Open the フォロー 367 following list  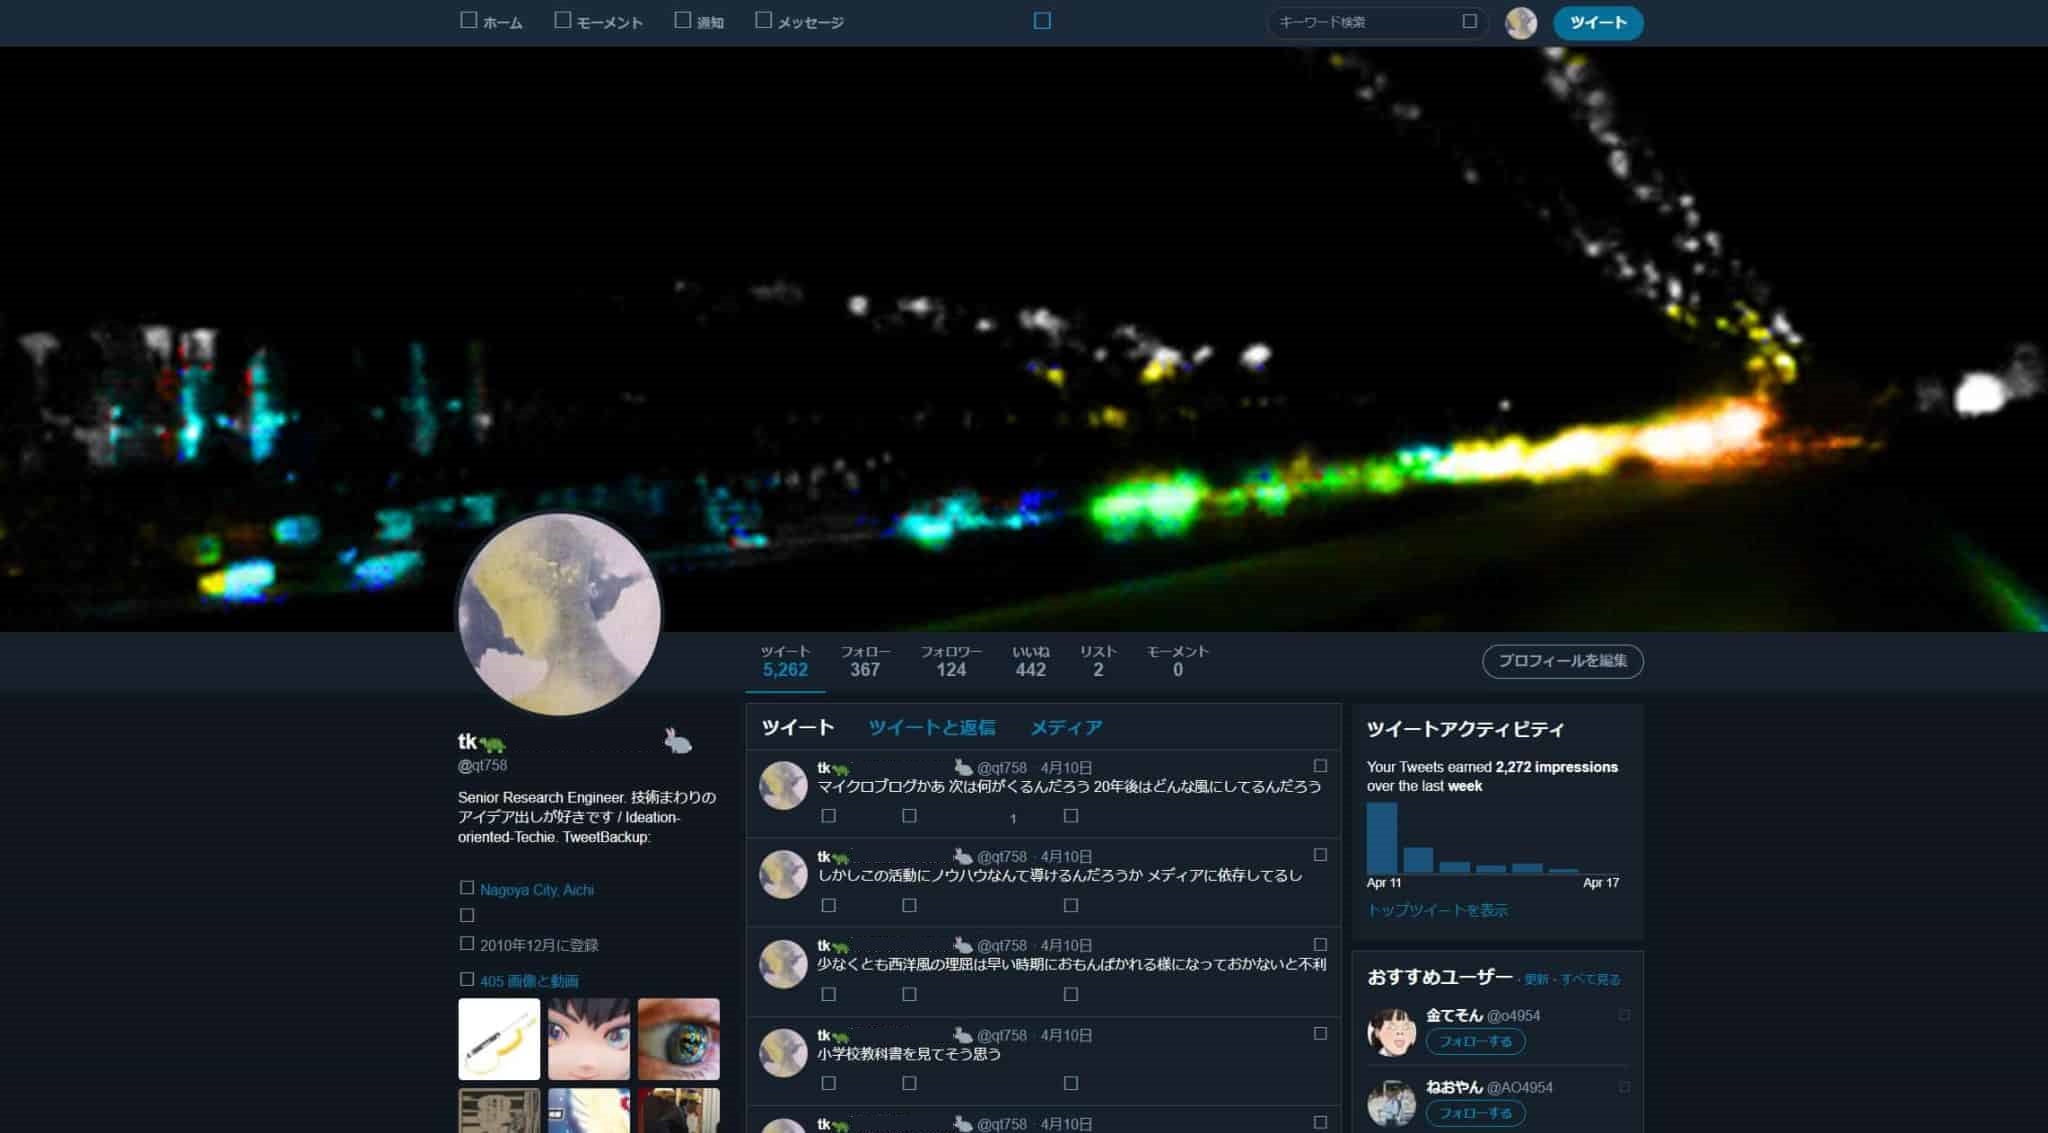pos(865,661)
